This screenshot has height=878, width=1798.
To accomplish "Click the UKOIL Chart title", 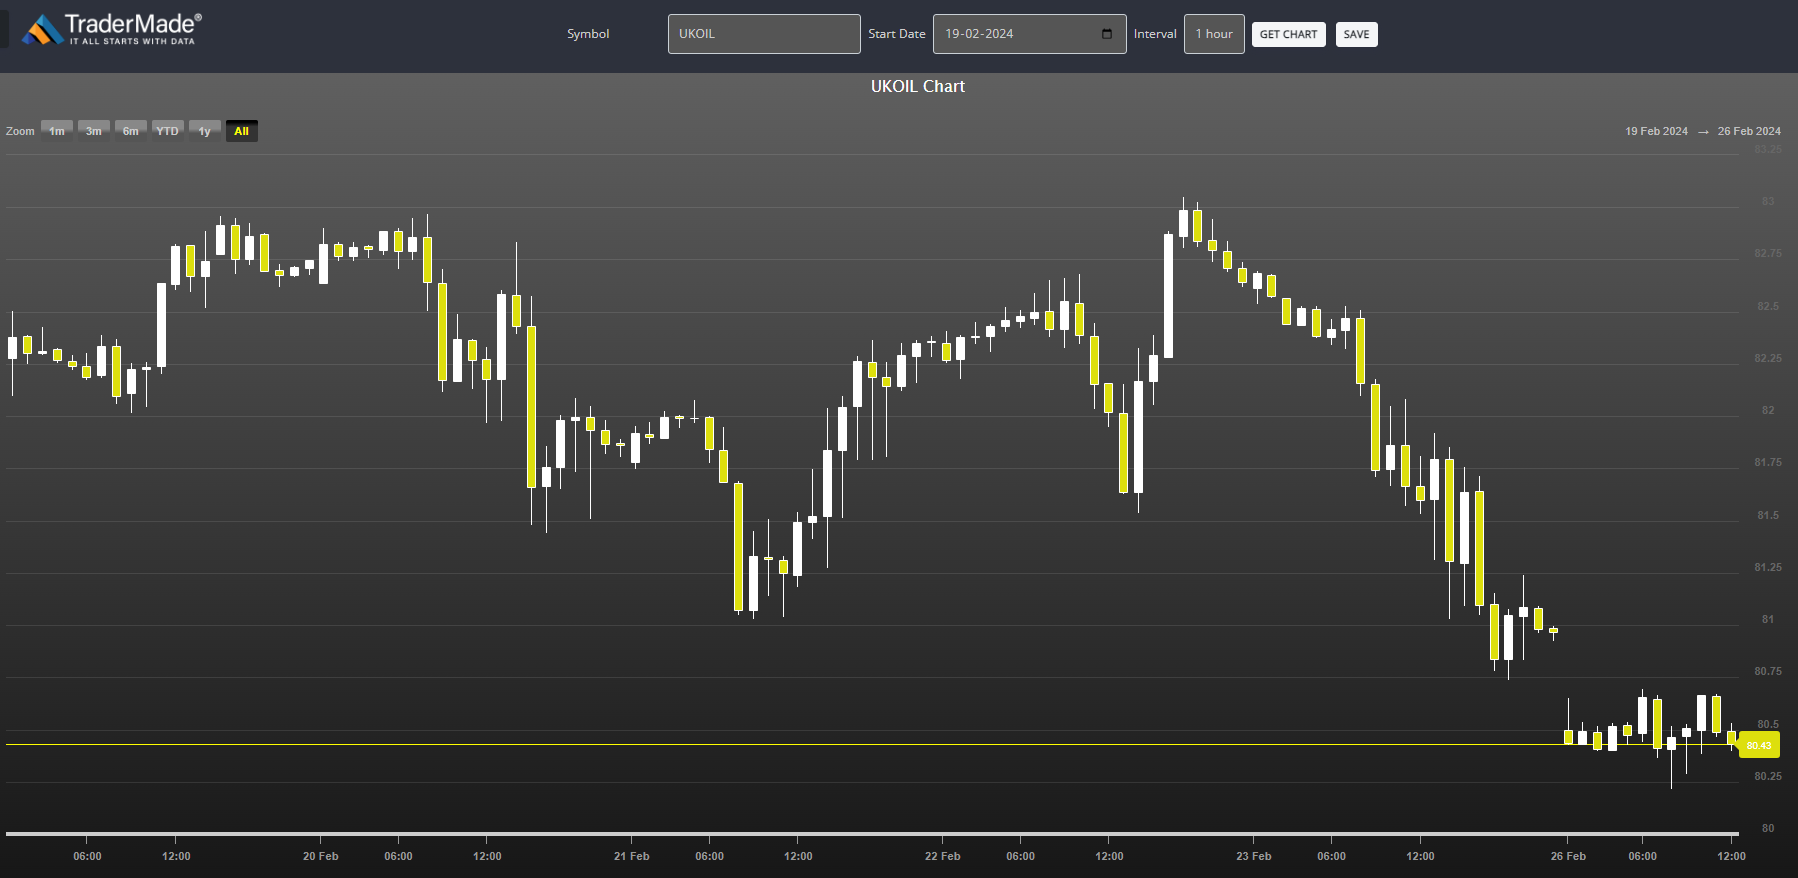I will coord(918,87).
